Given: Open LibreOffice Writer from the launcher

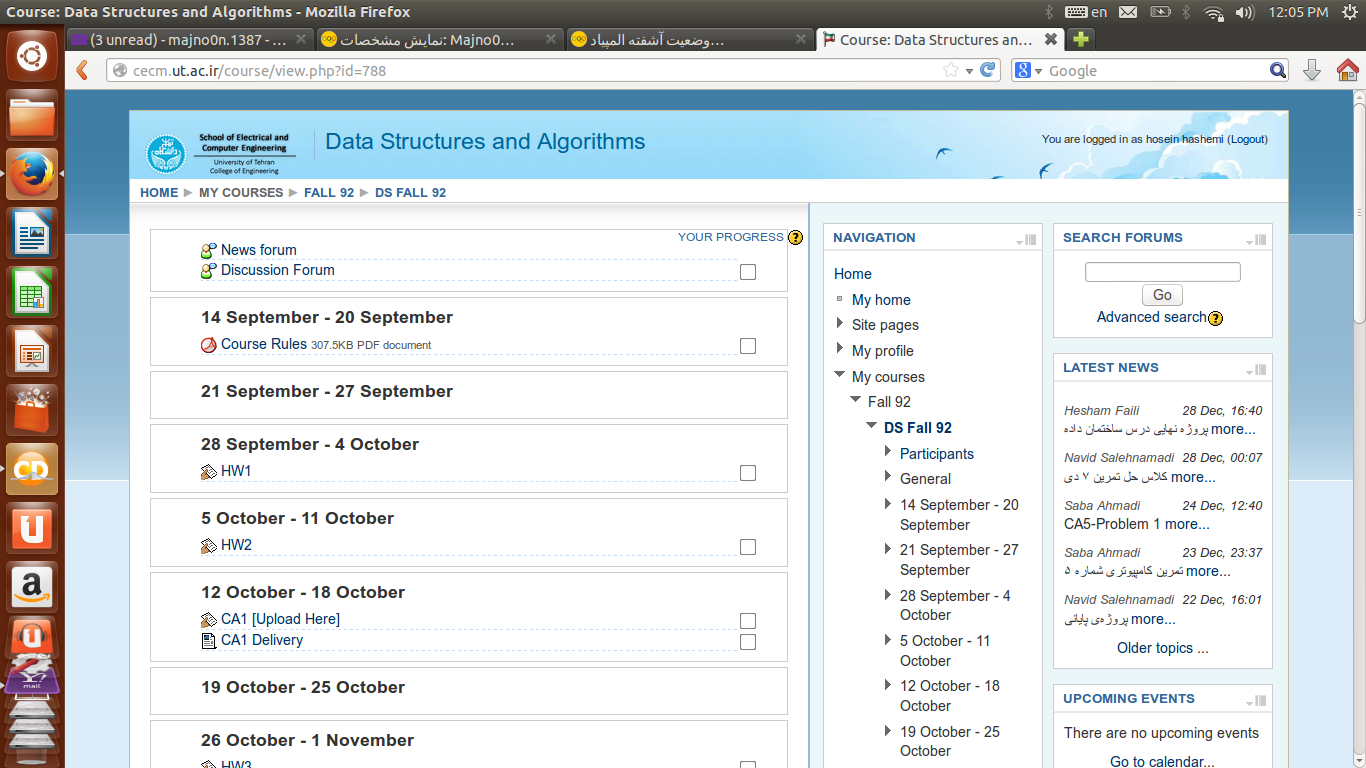Looking at the screenshot, I should (32, 236).
